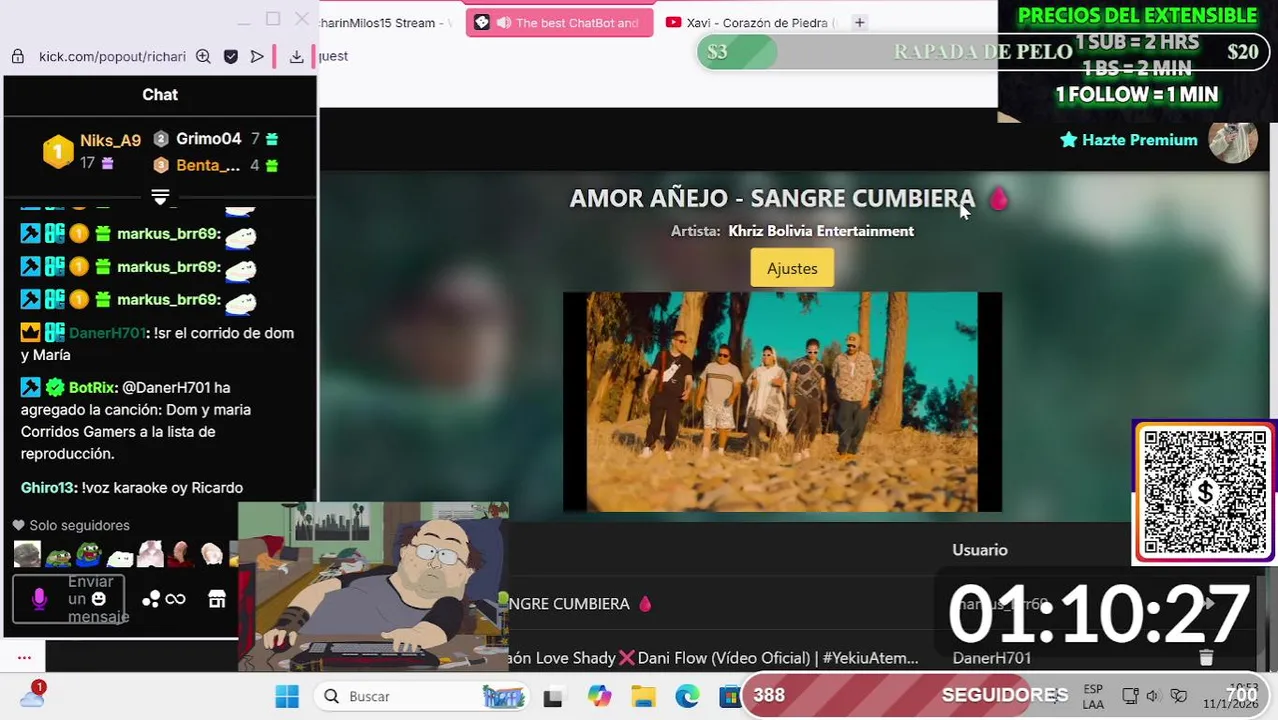This screenshot has height=720, width=1278.
Task: Click the Enviar un mensaje chat field
Action: 70,599
